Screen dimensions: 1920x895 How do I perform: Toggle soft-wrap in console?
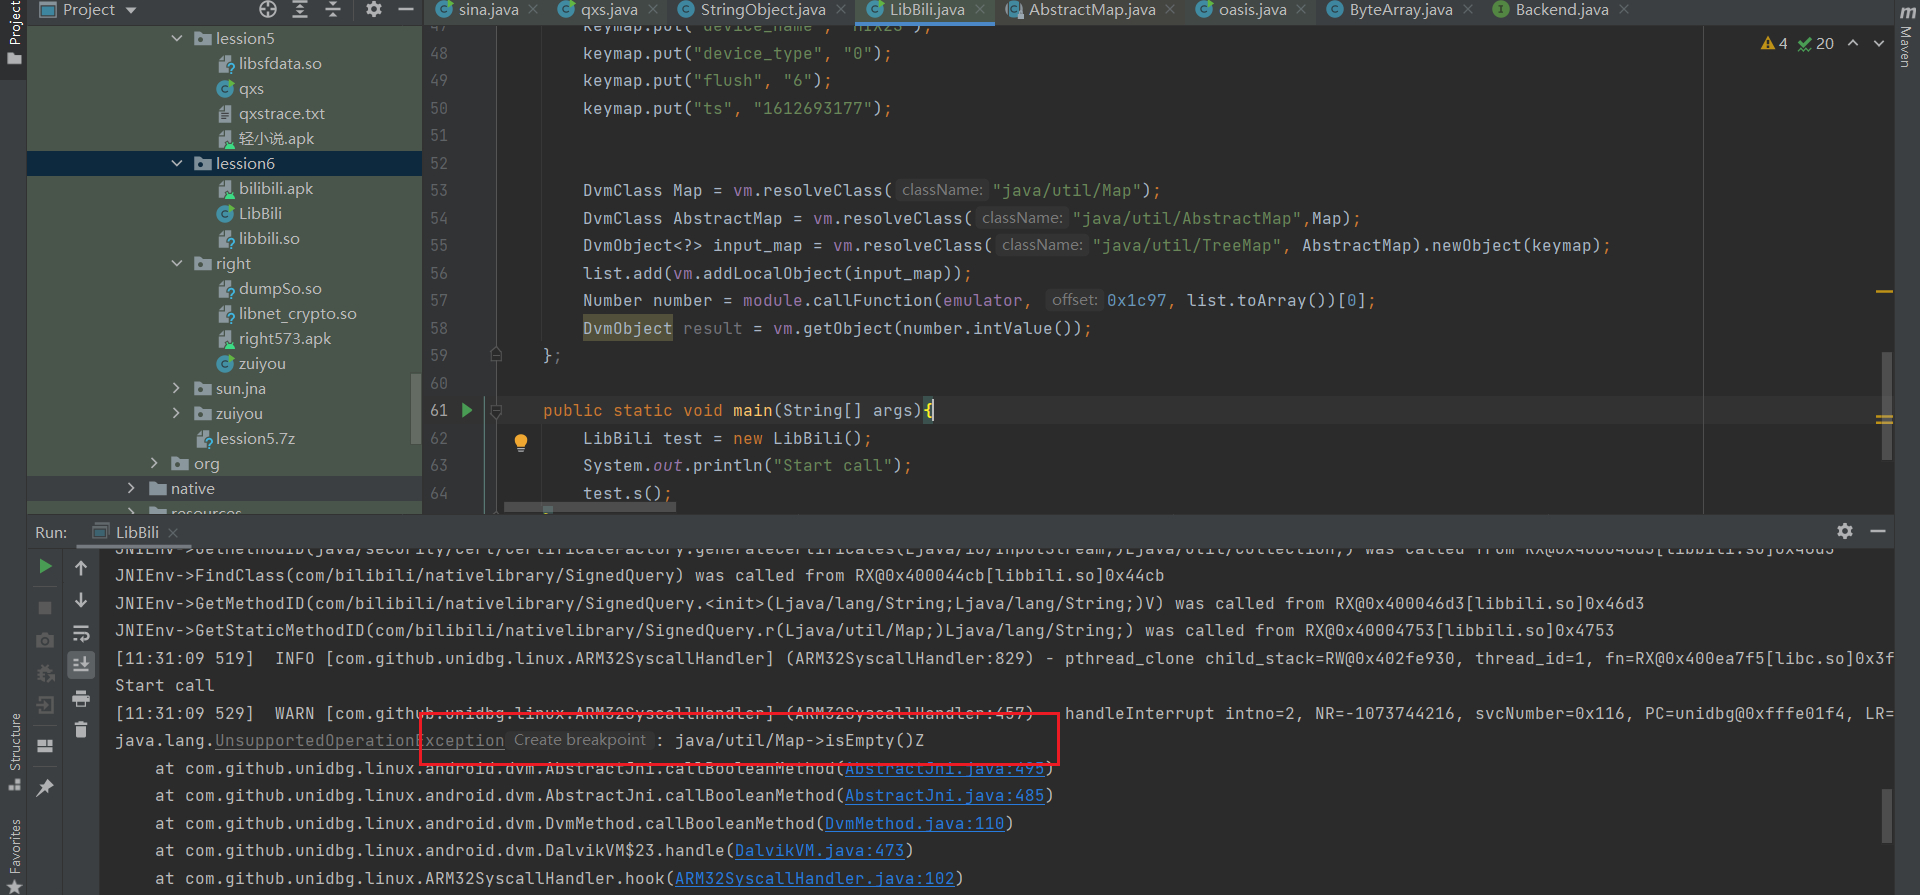coord(81,633)
